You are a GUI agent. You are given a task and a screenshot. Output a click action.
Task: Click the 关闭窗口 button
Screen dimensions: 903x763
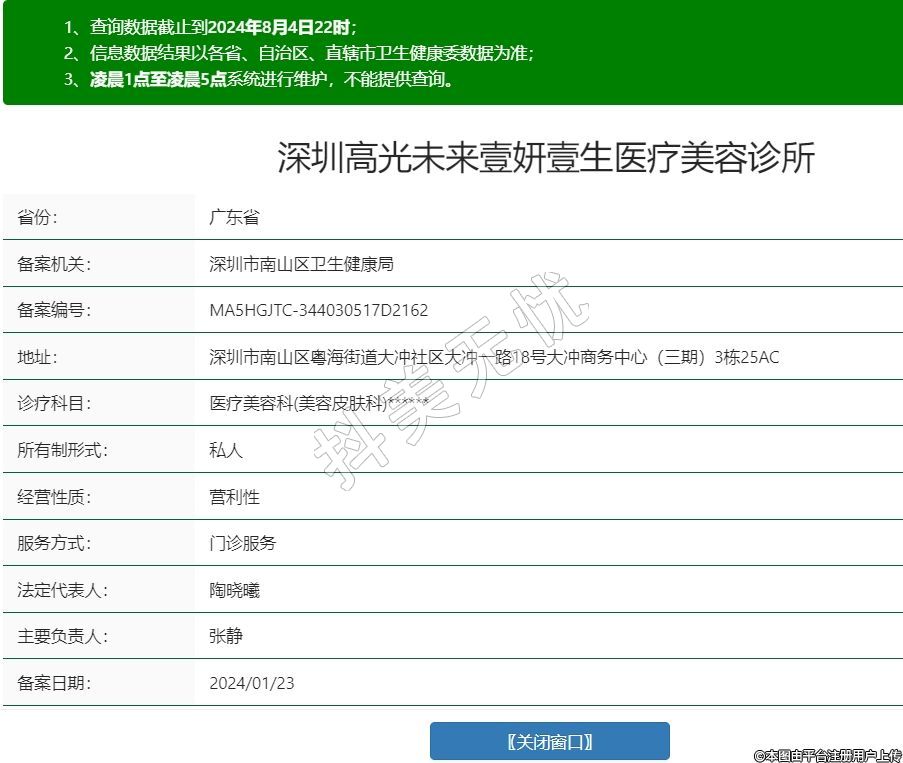(549, 741)
